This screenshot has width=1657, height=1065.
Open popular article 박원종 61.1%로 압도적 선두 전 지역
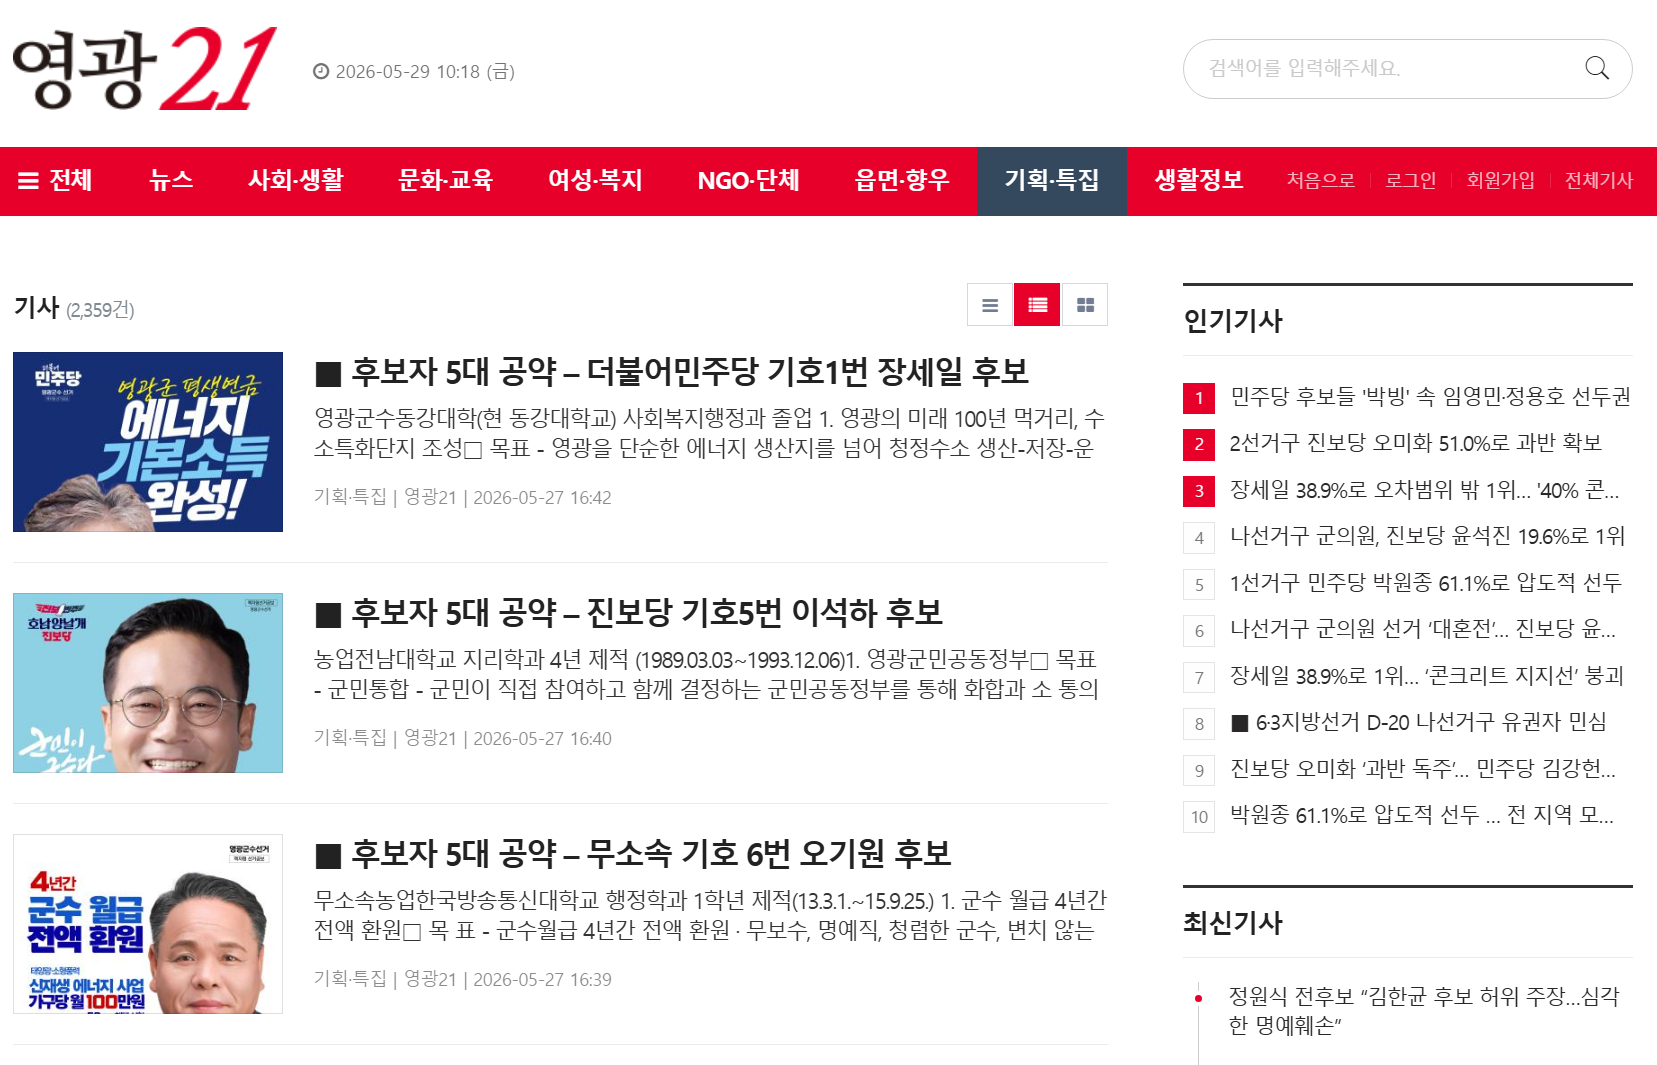(x=1422, y=816)
